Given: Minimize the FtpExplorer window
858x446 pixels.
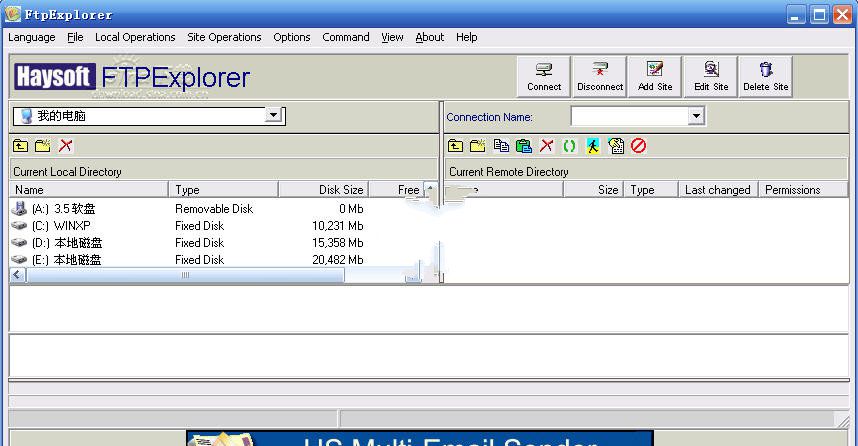Looking at the screenshot, I should pyautogui.click(x=796, y=14).
